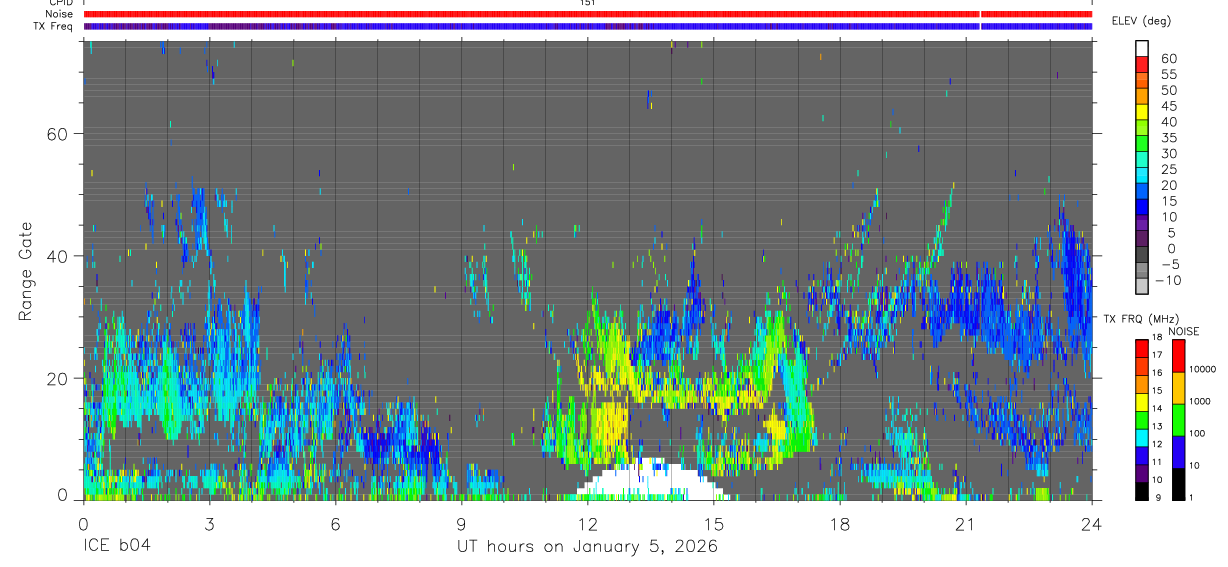Image resolution: width=1228 pixels, height=567 pixels.
Task: Click the green segment of the NOISE color bar
Action: (x=1180, y=419)
